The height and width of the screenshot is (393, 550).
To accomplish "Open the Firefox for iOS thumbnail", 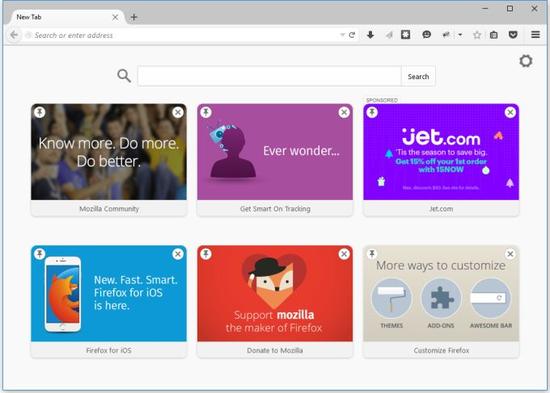I will pos(109,294).
